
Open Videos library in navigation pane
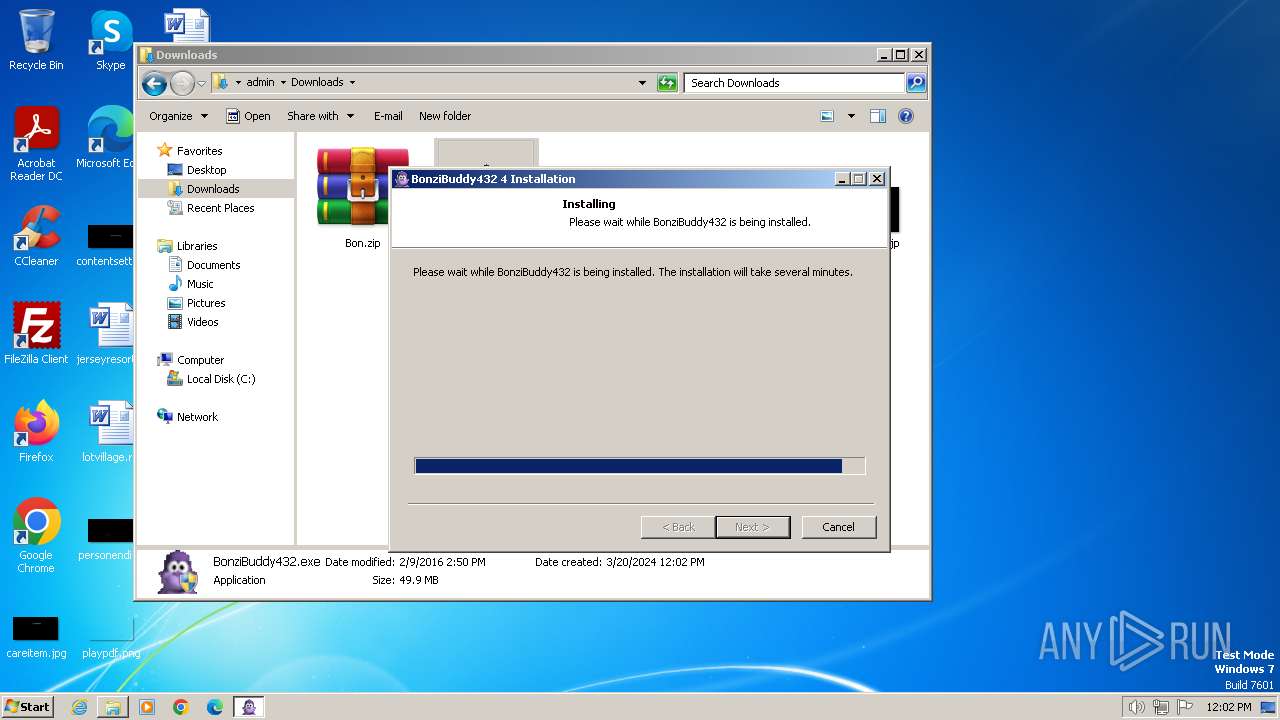[202, 322]
